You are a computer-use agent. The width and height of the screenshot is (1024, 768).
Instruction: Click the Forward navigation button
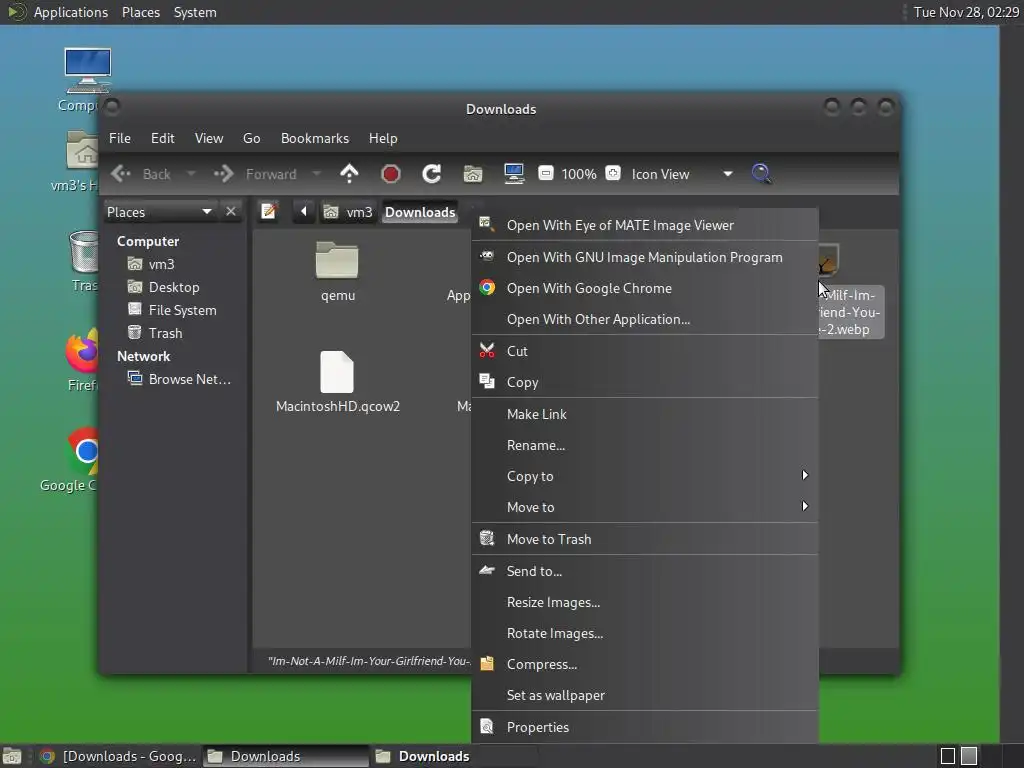pyautogui.click(x=256, y=174)
